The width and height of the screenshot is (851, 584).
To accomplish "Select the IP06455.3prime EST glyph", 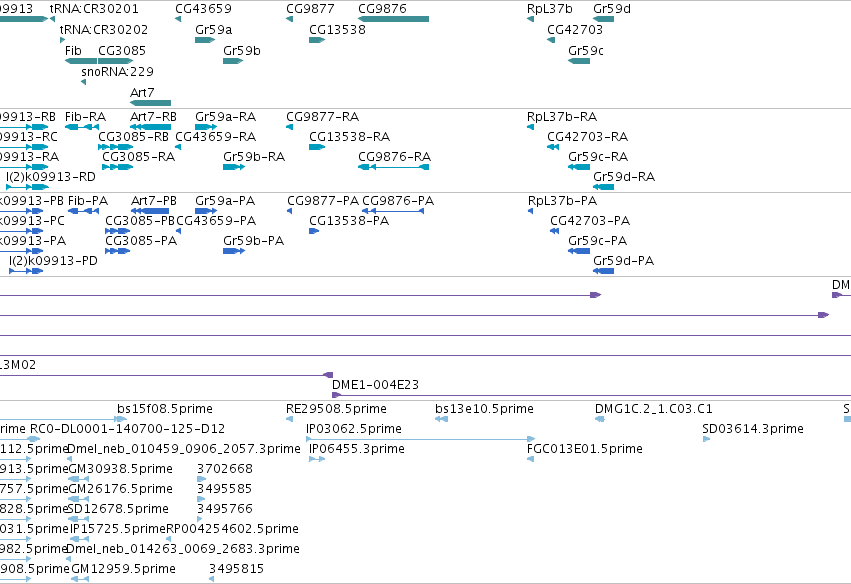I will point(317,459).
